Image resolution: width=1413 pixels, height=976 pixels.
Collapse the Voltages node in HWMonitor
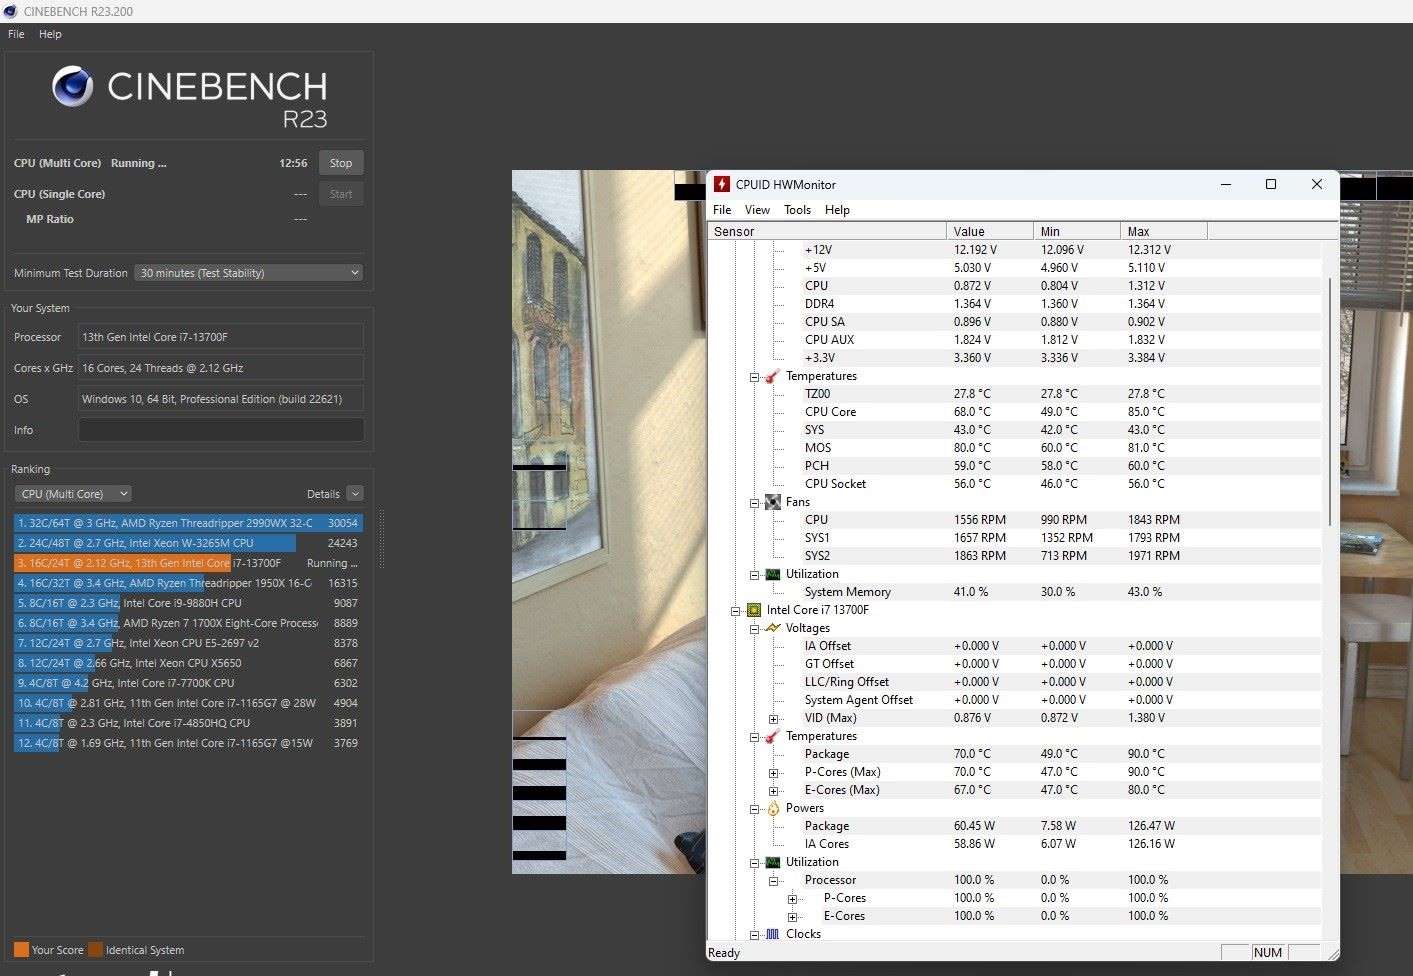(x=754, y=629)
